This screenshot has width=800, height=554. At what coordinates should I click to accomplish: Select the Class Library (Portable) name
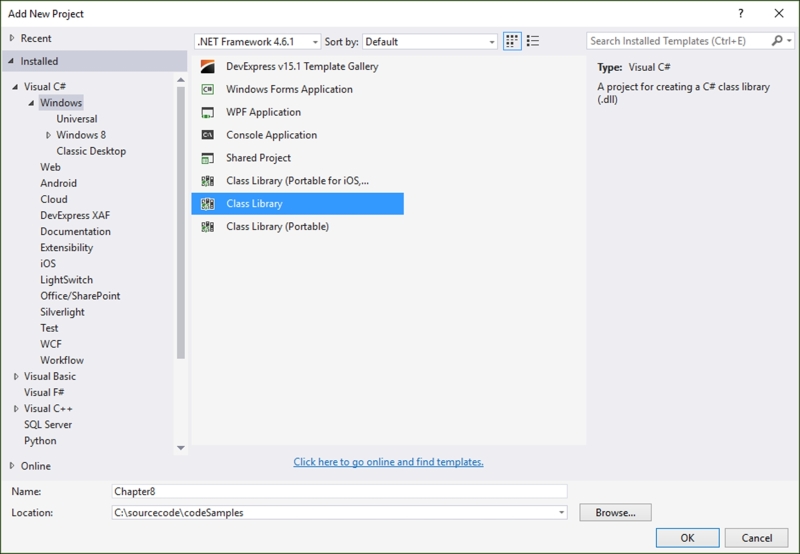click(x=278, y=226)
